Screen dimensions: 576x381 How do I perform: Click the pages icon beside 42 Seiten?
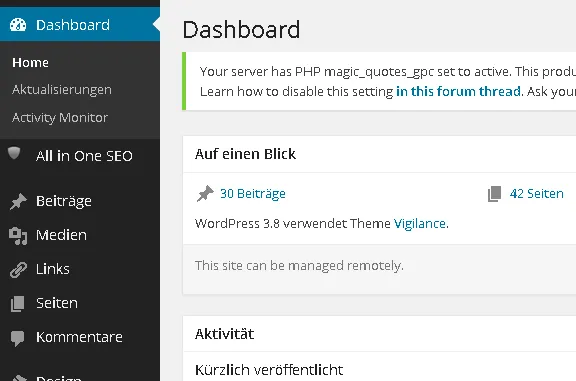click(x=494, y=194)
